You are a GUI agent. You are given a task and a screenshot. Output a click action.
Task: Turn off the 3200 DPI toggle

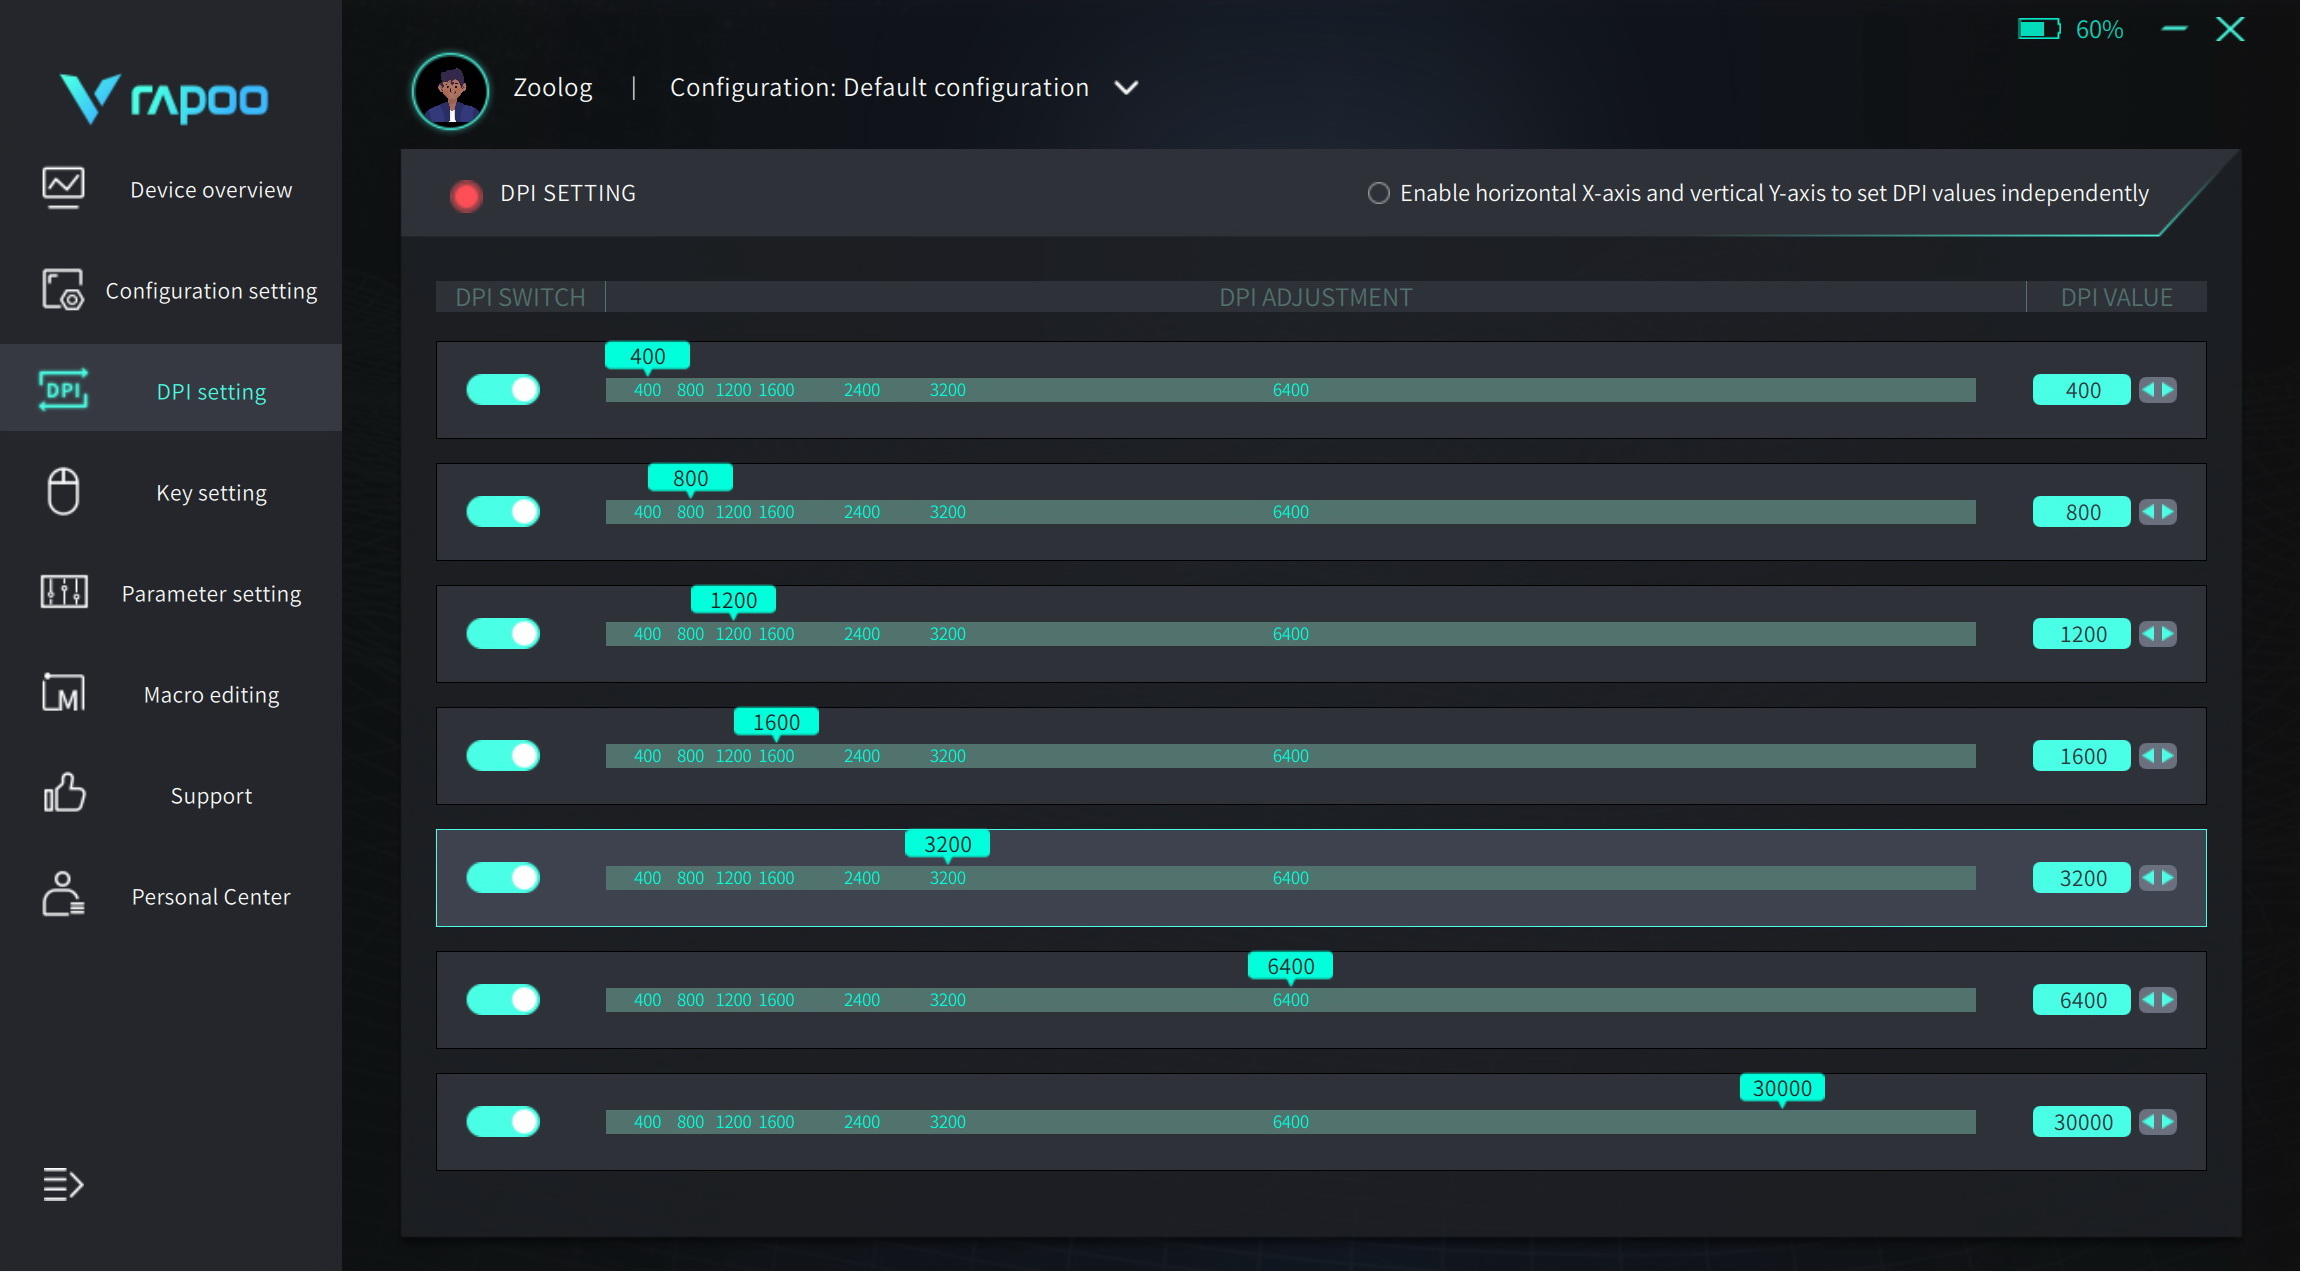(x=503, y=878)
